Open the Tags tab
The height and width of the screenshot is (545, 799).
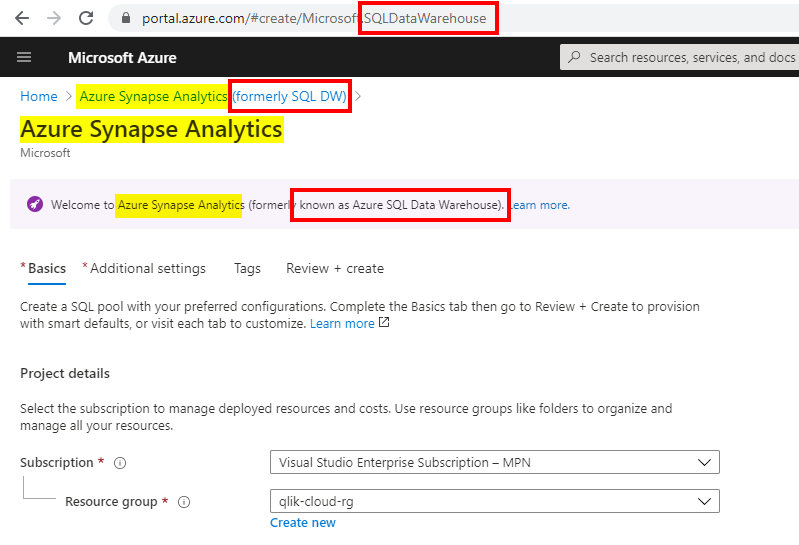click(x=247, y=268)
